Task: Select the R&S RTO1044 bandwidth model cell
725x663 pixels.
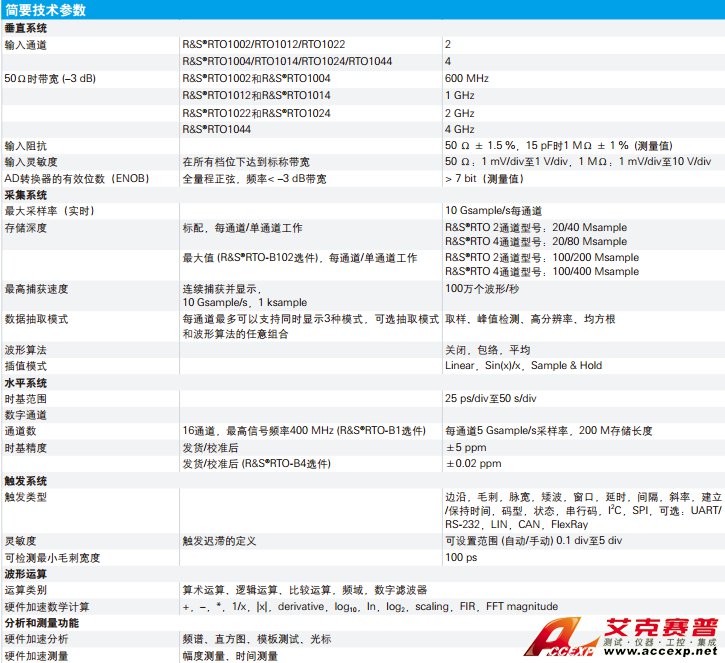Action: point(216,129)
